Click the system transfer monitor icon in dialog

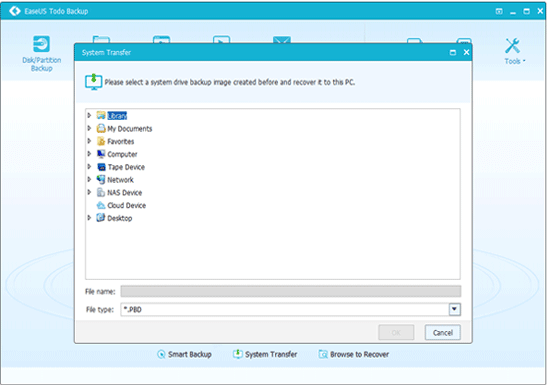(94, 82)
